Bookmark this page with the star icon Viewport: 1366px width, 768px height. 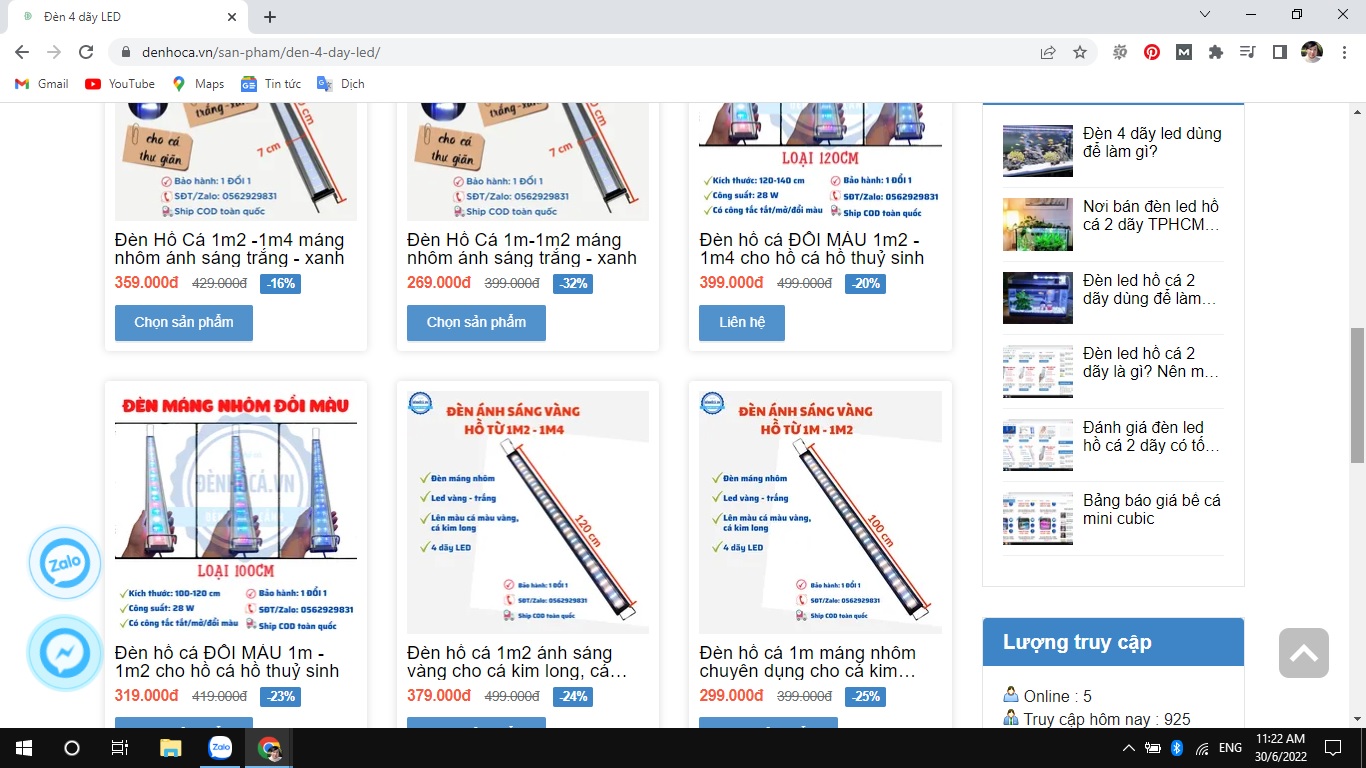pyautogui.click(x=1080, y=52)
